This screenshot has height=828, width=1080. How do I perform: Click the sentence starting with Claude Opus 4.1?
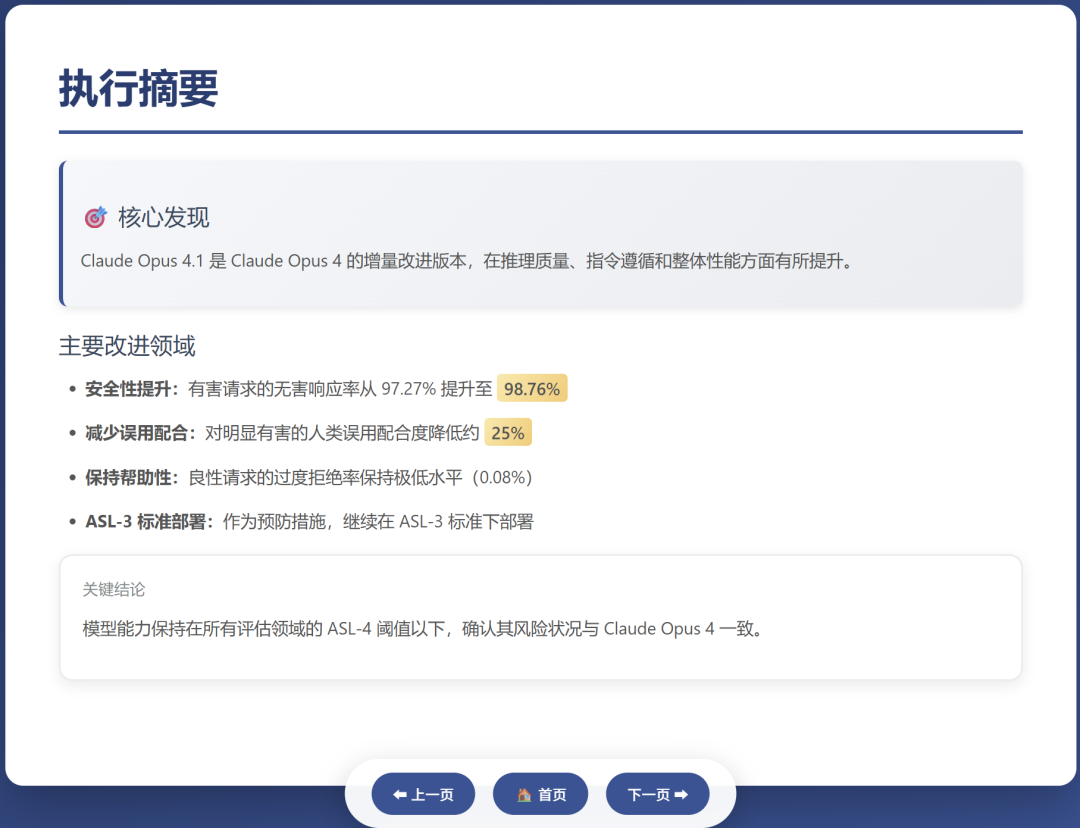[x=468, y=261]
